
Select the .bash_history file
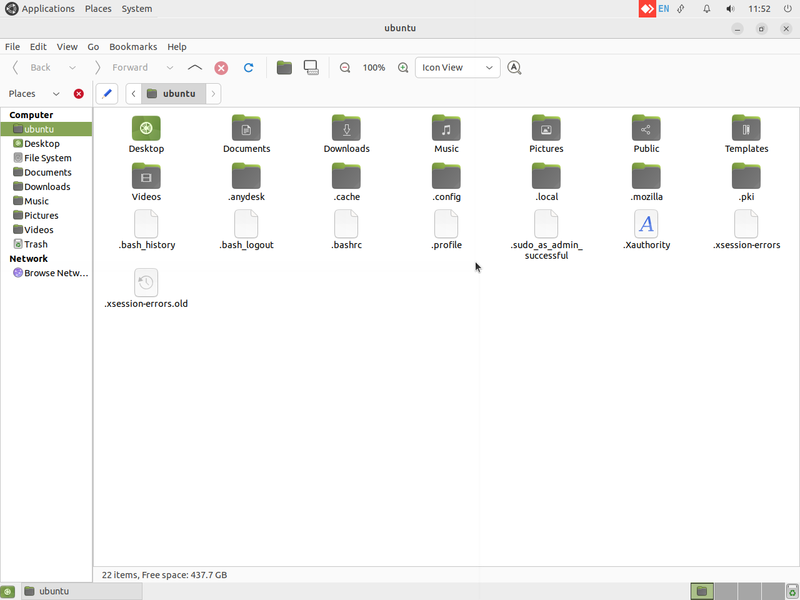coord(146,230)
